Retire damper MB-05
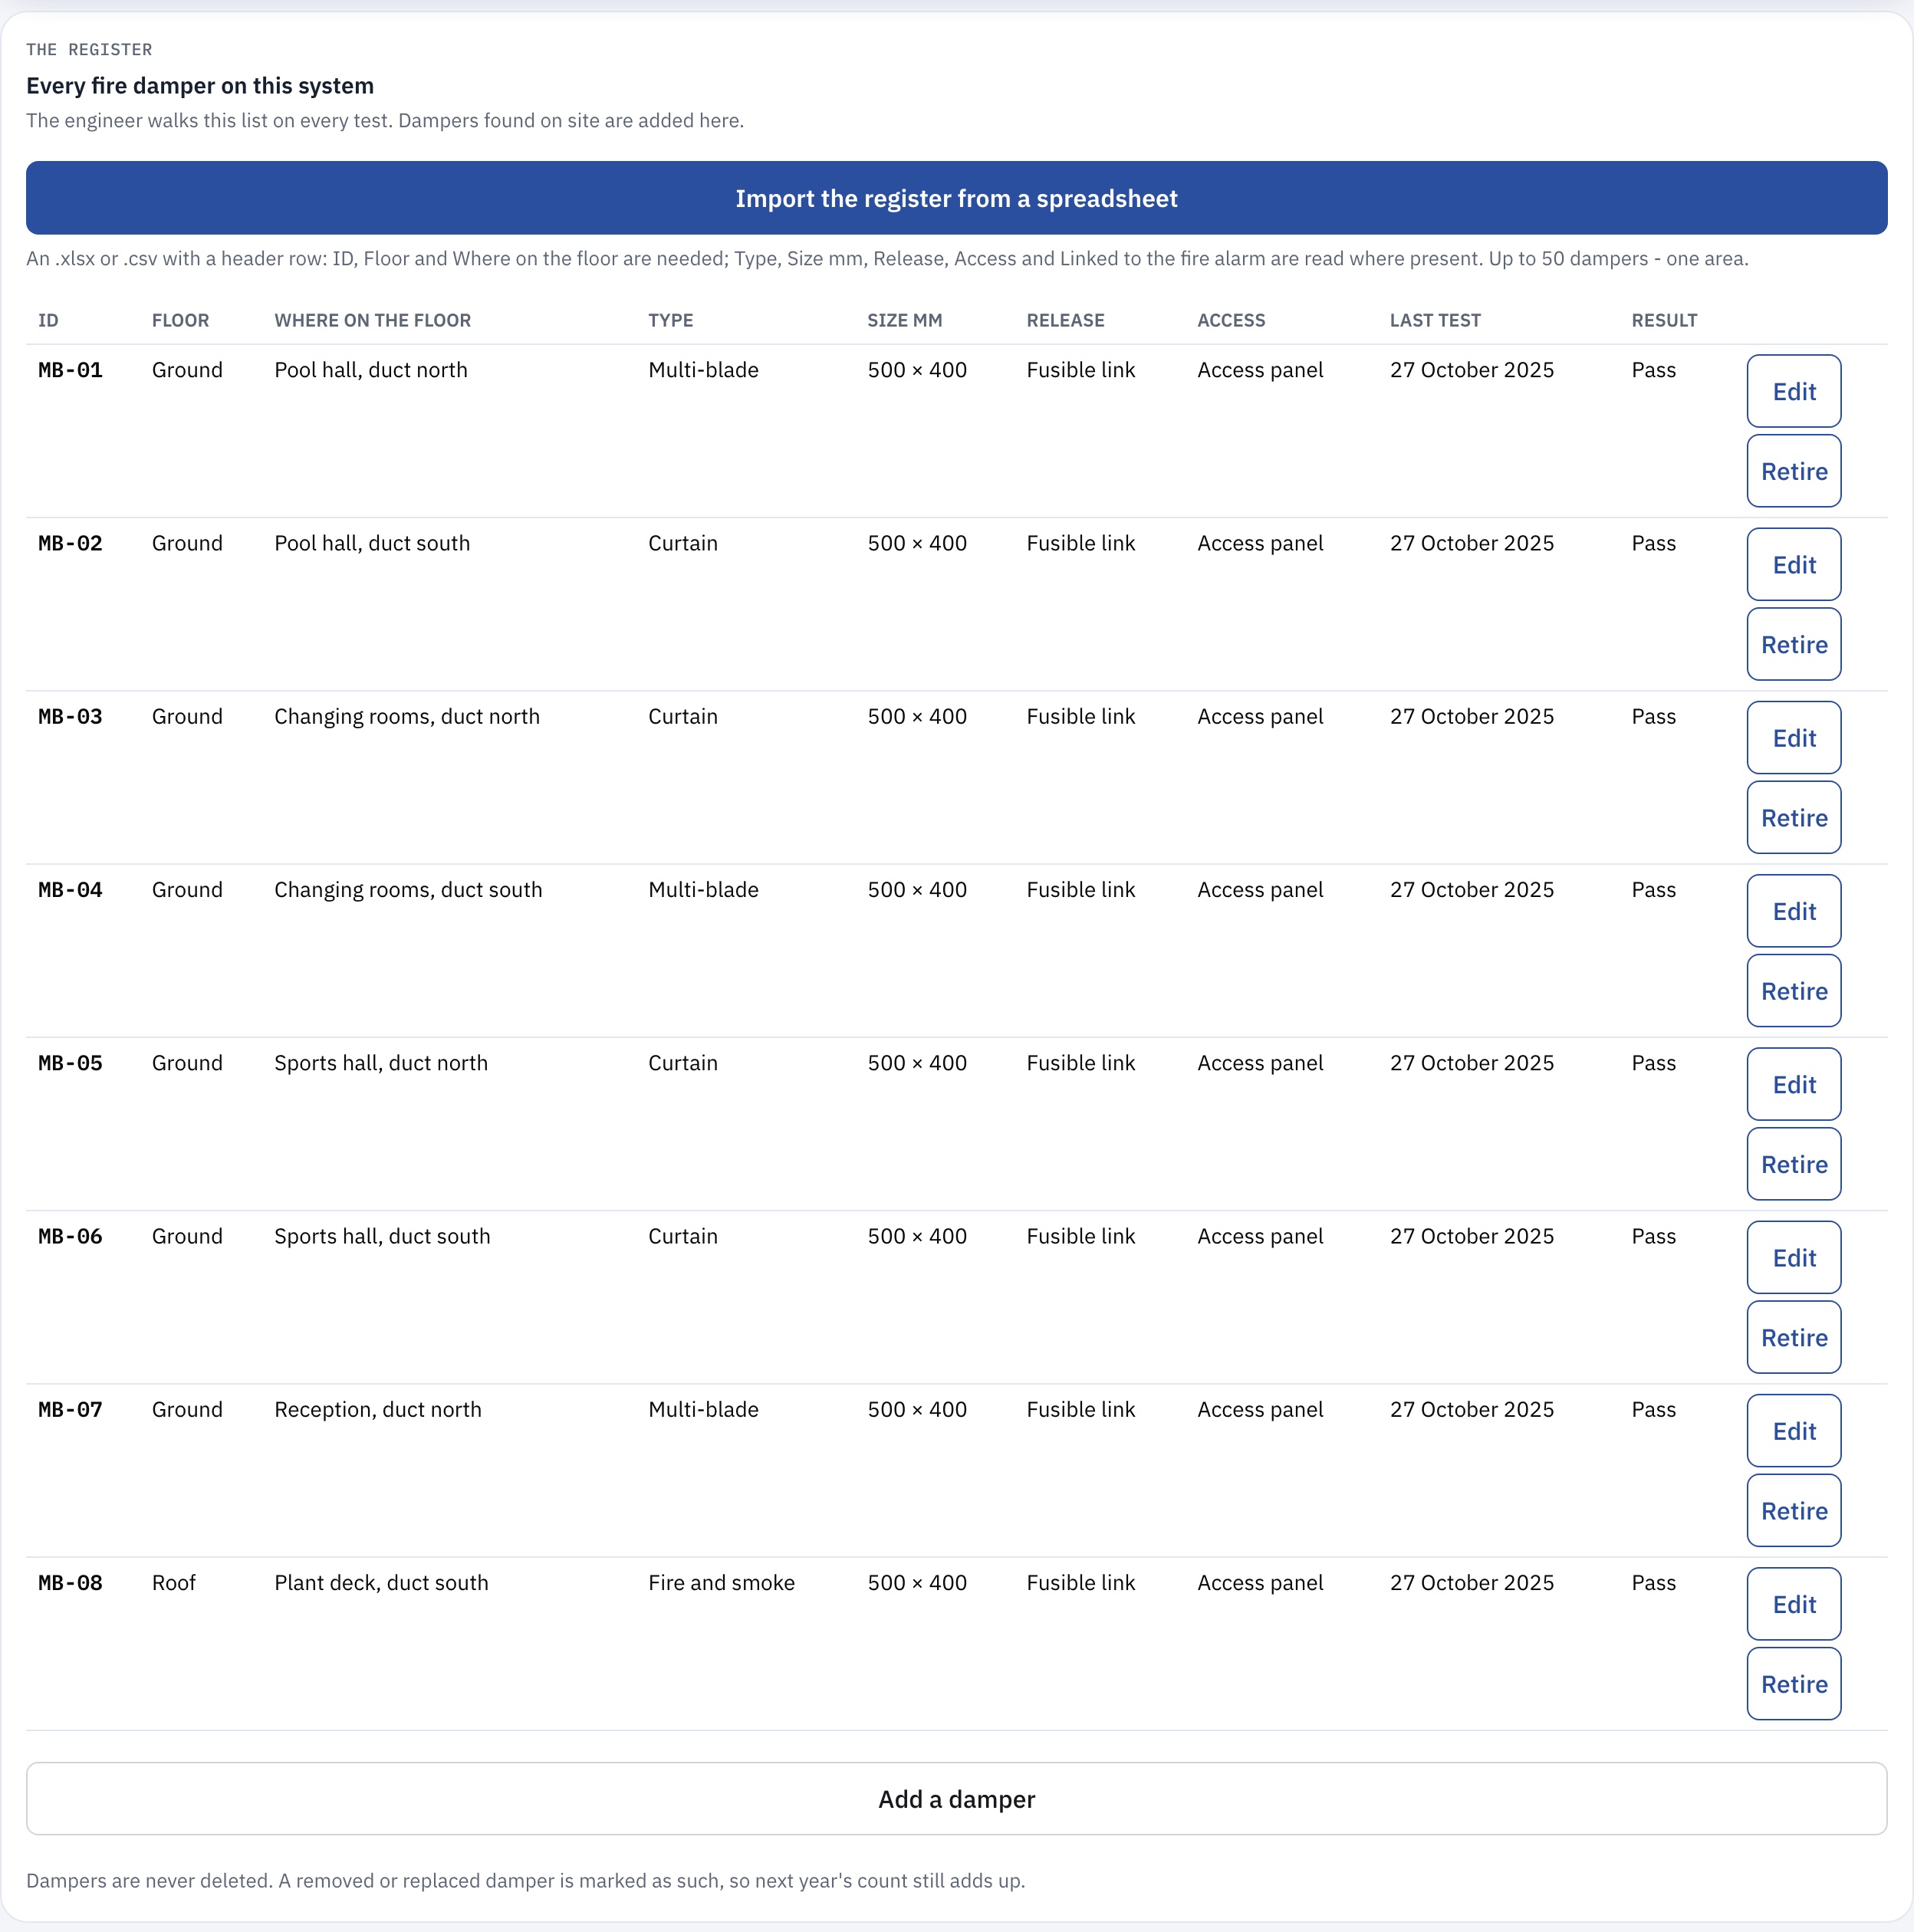The height and width of the screenshot is (1932, 1914). 1794,1164
